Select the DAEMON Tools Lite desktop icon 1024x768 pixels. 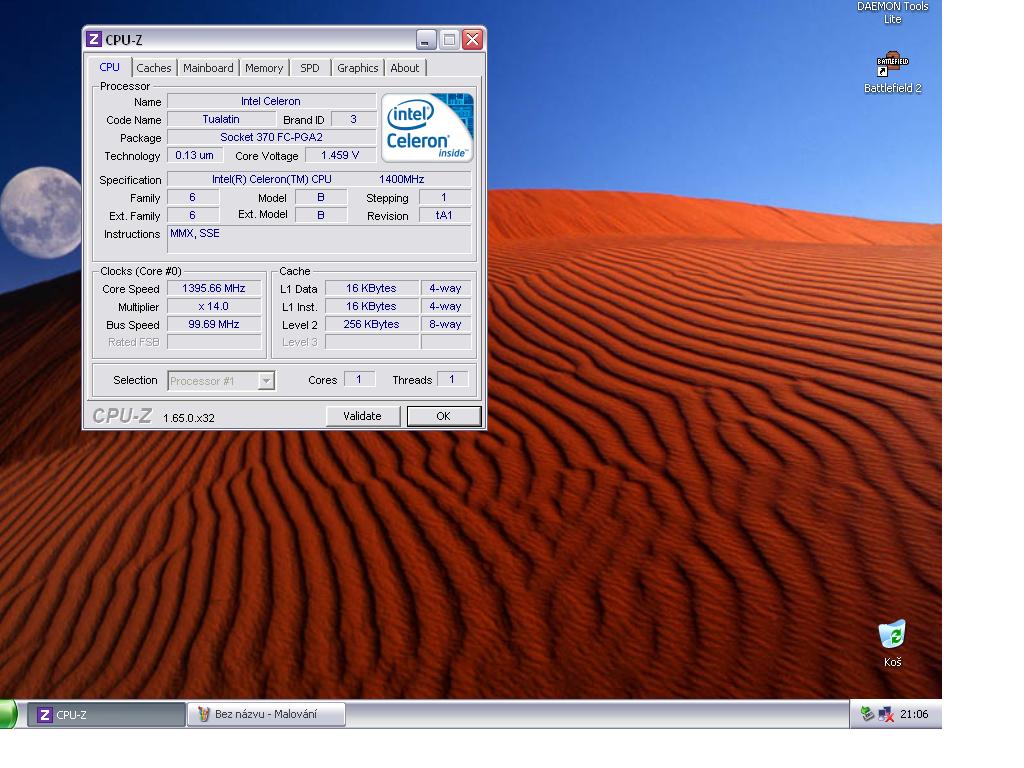click(x=892, y=12)
